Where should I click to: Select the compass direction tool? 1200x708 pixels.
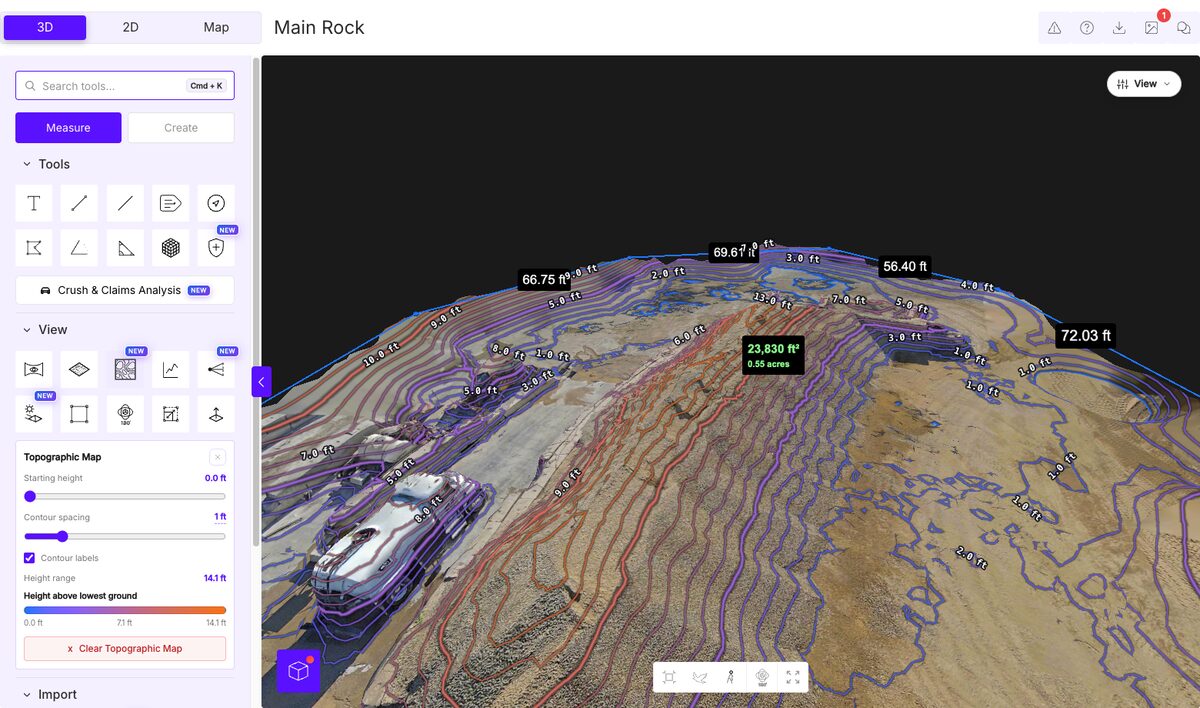[216, 203]
